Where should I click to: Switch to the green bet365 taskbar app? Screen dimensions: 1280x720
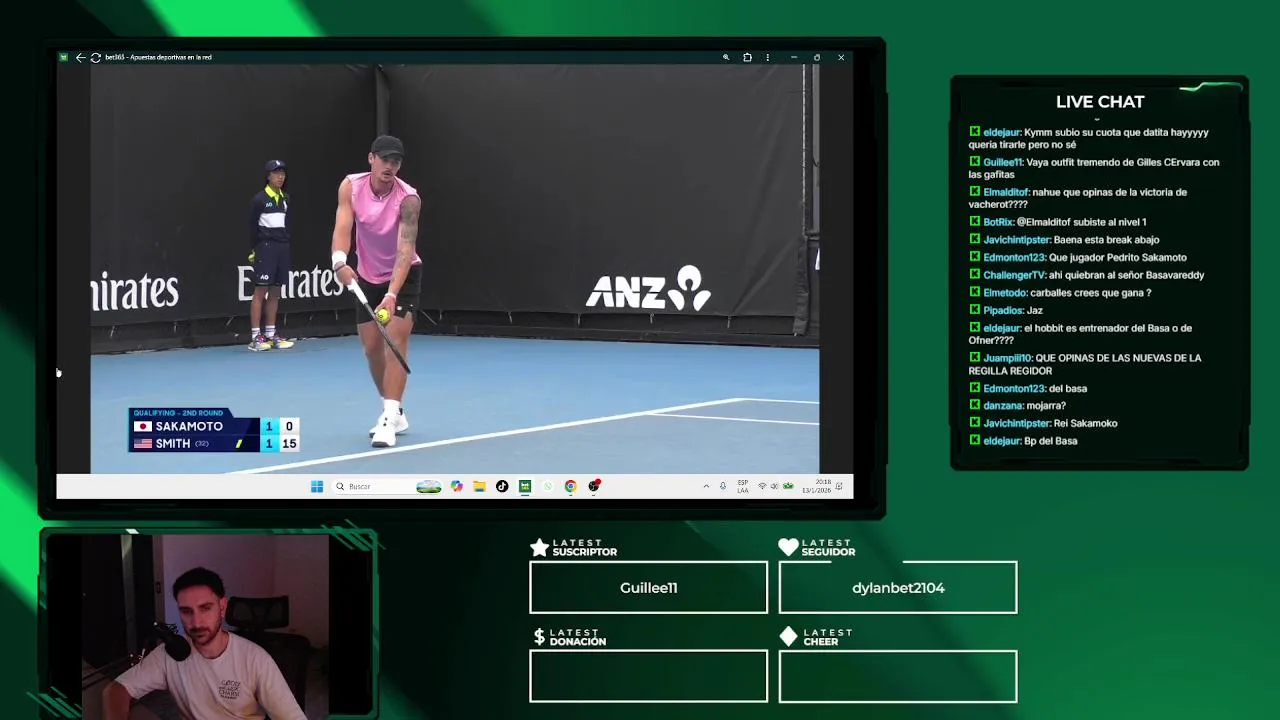(525, 486)
